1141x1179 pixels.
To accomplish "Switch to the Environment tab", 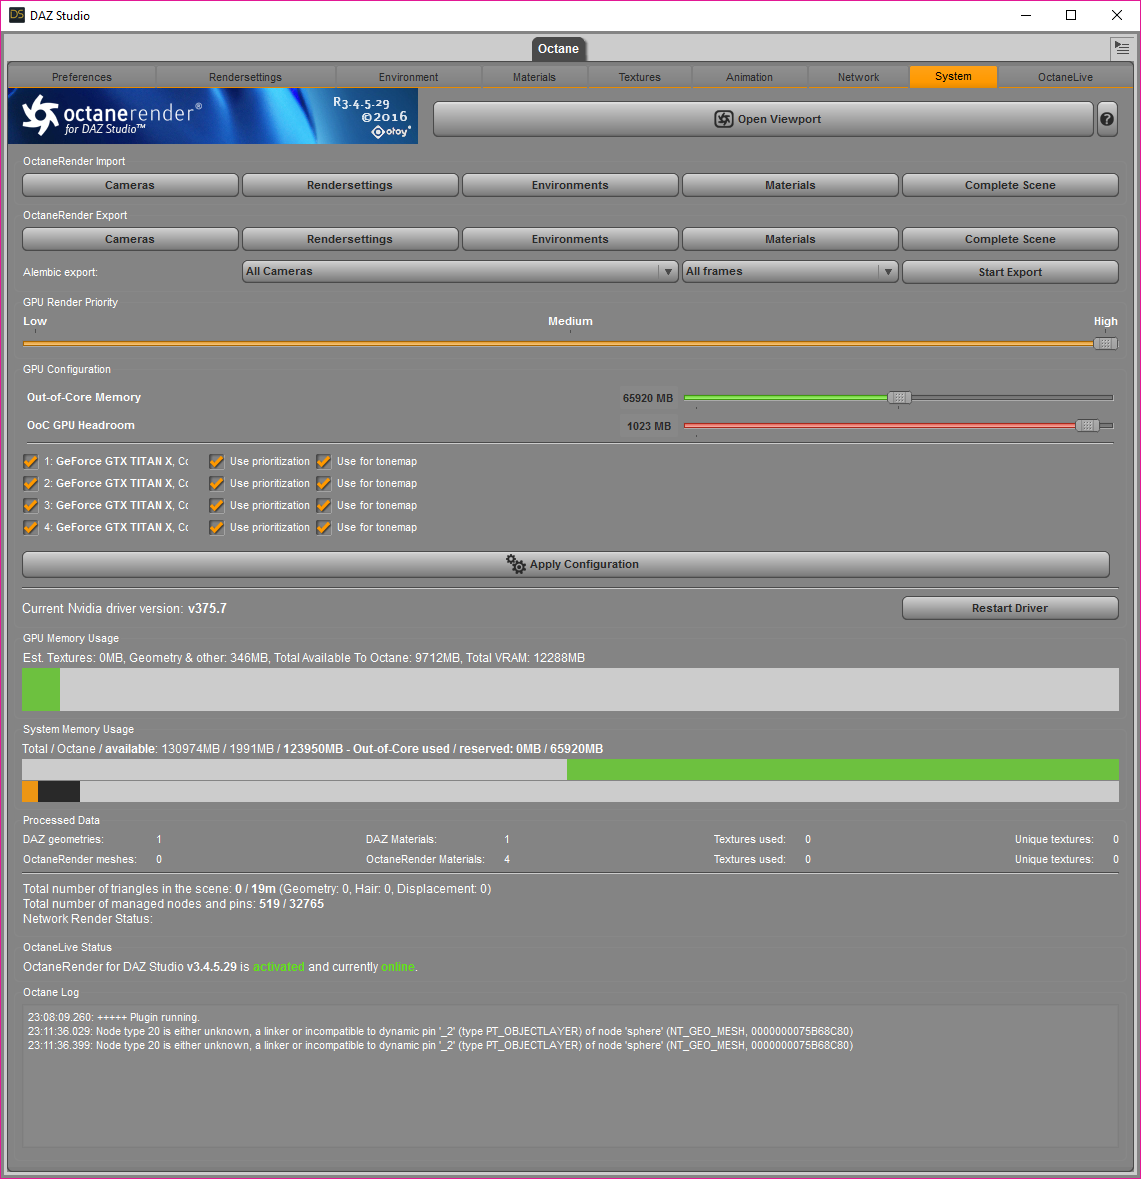I will point(408,77).
